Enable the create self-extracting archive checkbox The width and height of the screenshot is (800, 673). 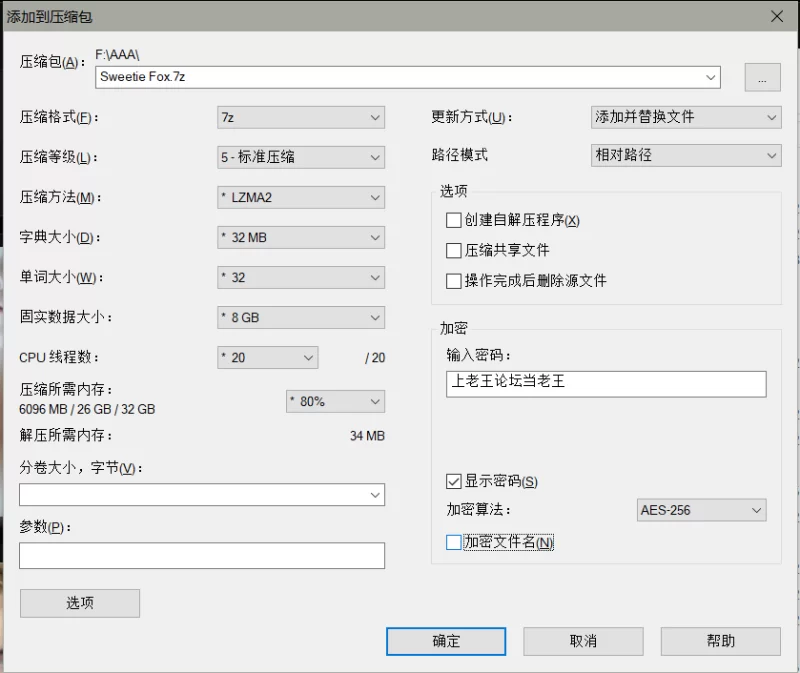pyautogui.click(x=454, y=220)
